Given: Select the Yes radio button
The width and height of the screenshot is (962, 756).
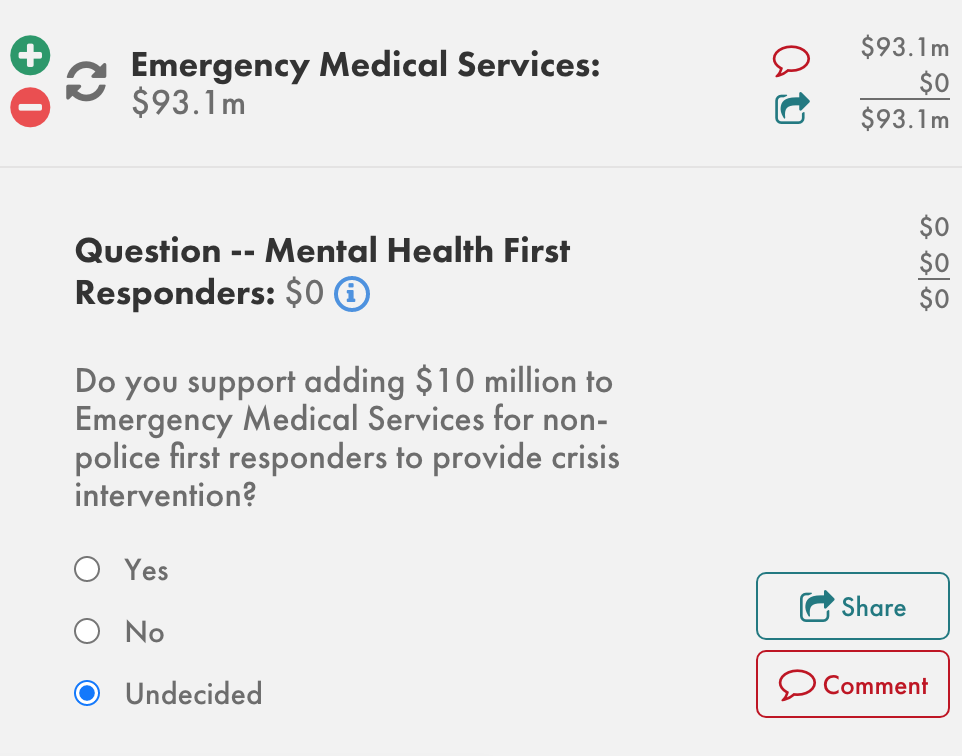Looking at the screenshot, I should (x=87, y=569).
